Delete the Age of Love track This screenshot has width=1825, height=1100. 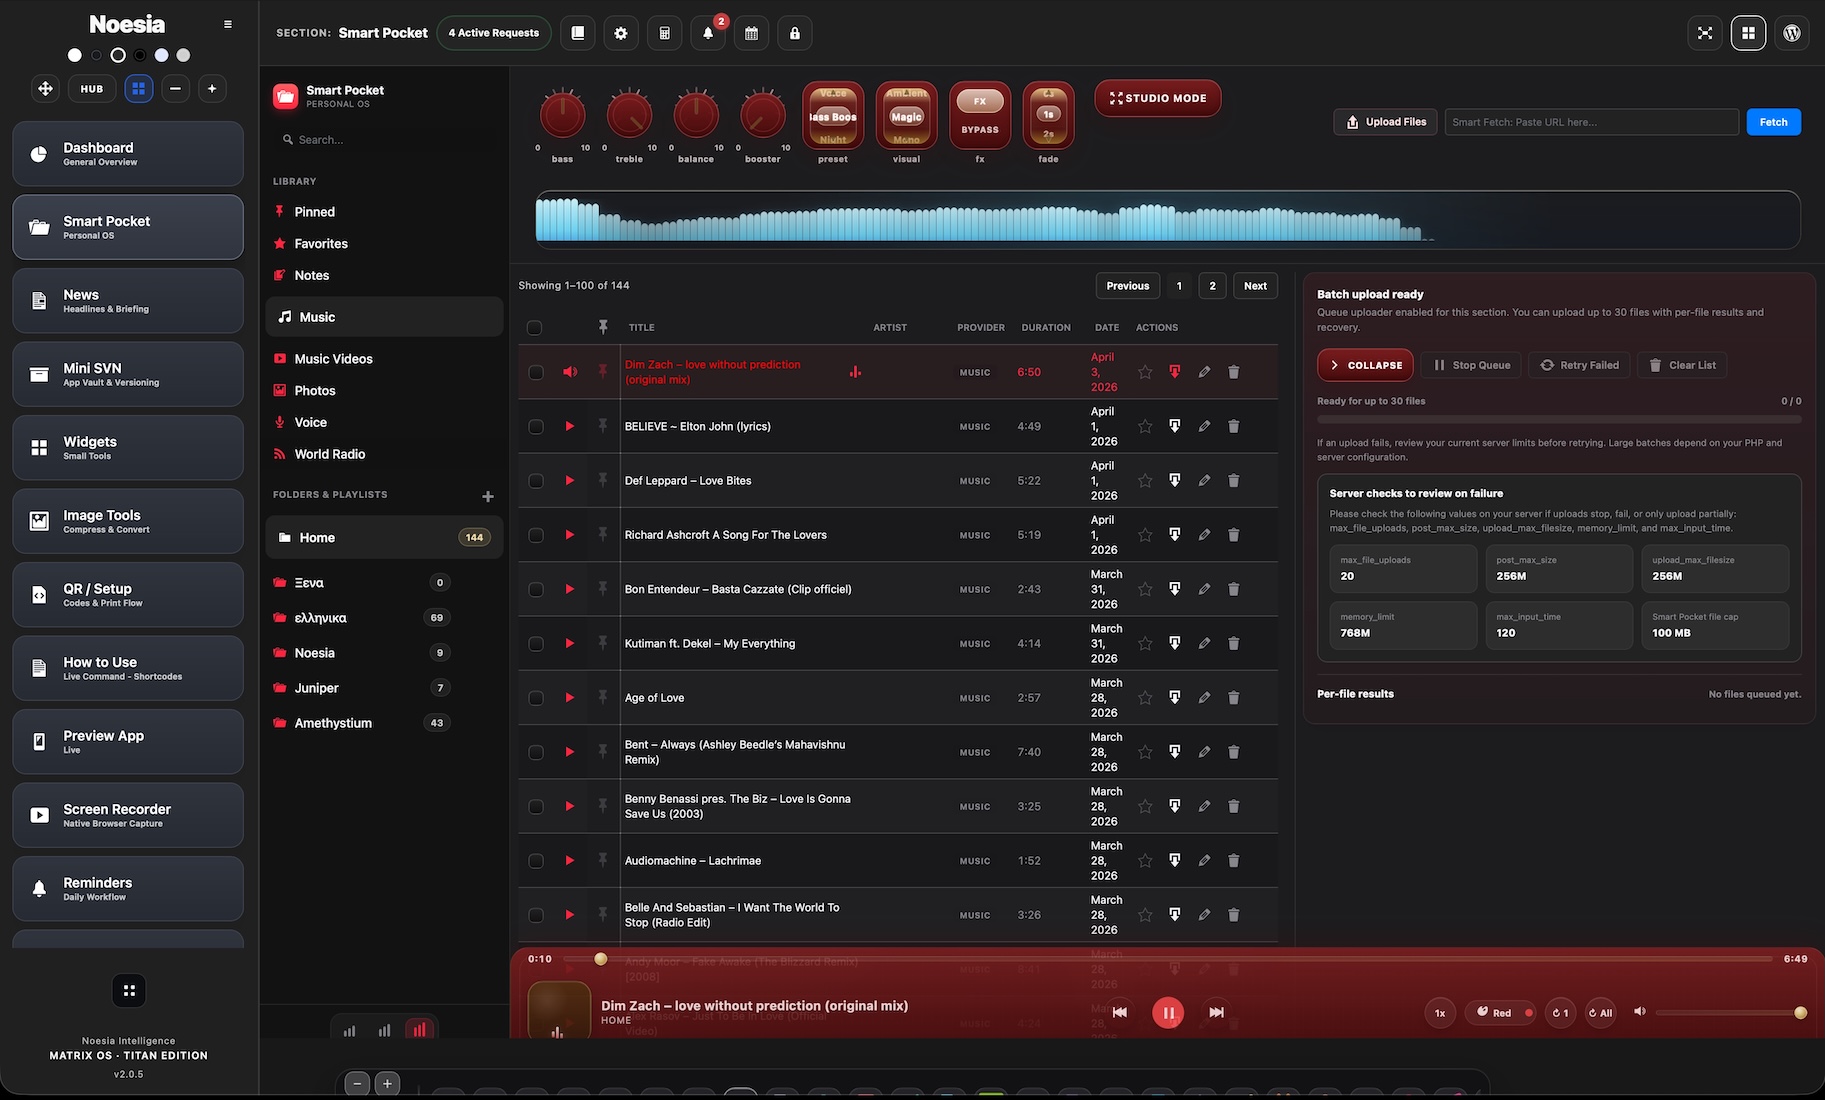(1234, 698)
